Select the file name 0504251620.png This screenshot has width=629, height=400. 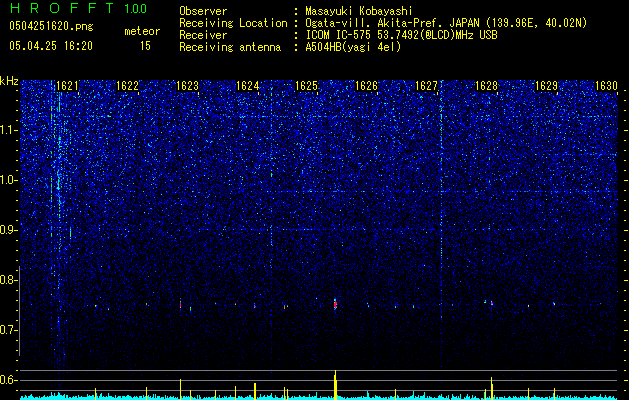51,27
